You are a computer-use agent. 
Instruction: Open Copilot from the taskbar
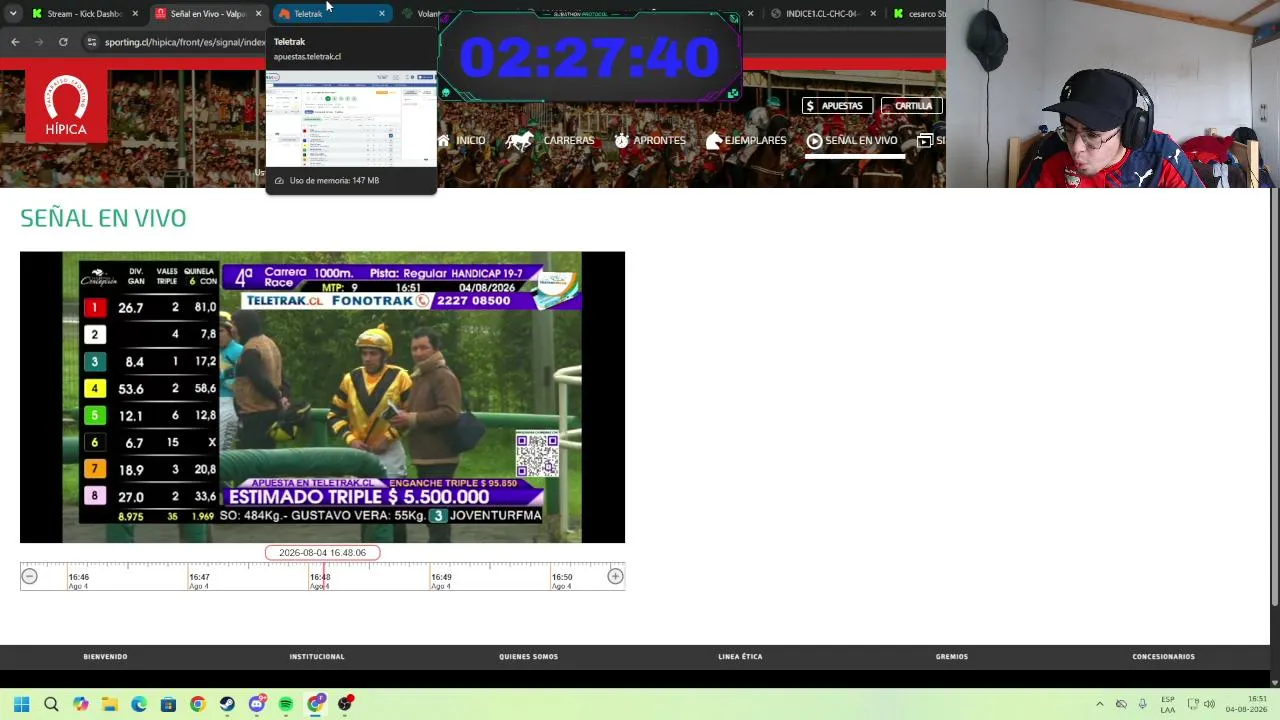coord(80,704)
